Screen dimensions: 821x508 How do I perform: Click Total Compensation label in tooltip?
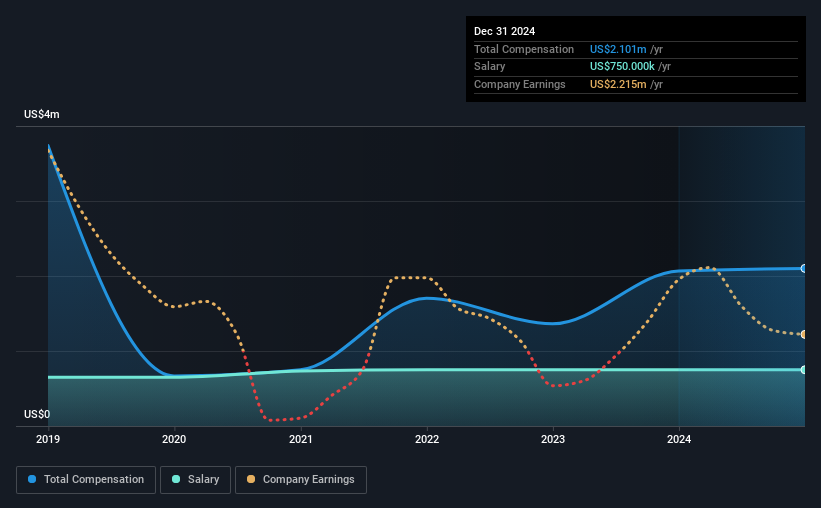[524, 49]
